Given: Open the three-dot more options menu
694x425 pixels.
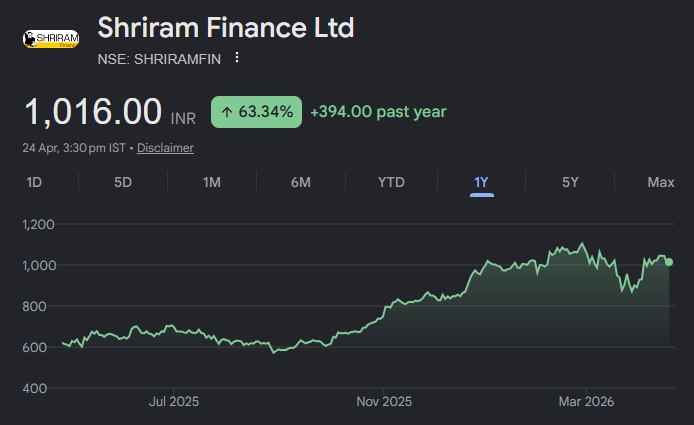Looking at the screenshot, I should 237,58.
